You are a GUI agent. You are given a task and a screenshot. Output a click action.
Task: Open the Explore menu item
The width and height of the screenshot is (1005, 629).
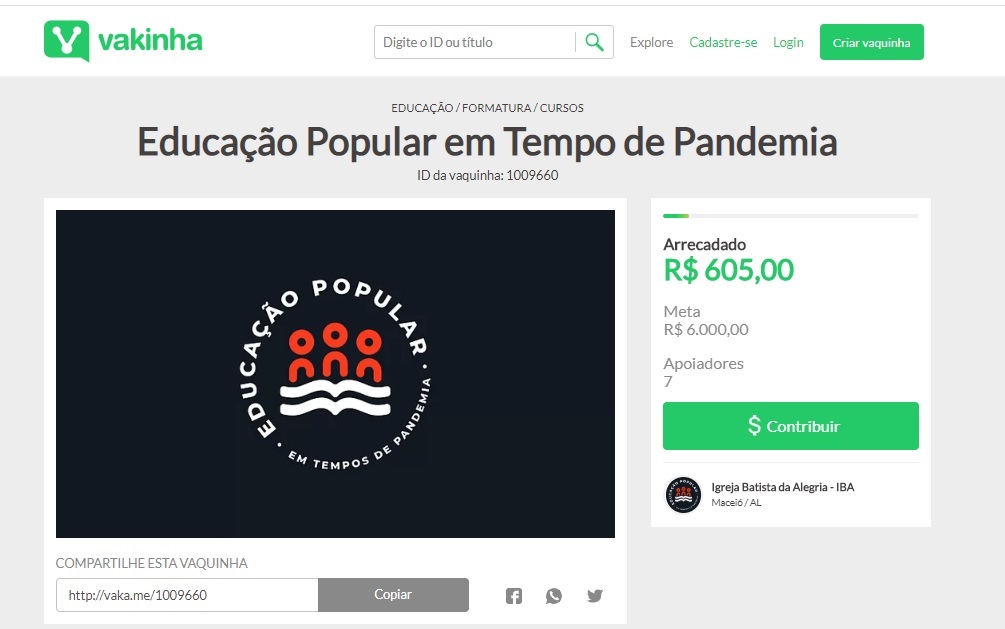pyautogui.click(x=651, y=42)
